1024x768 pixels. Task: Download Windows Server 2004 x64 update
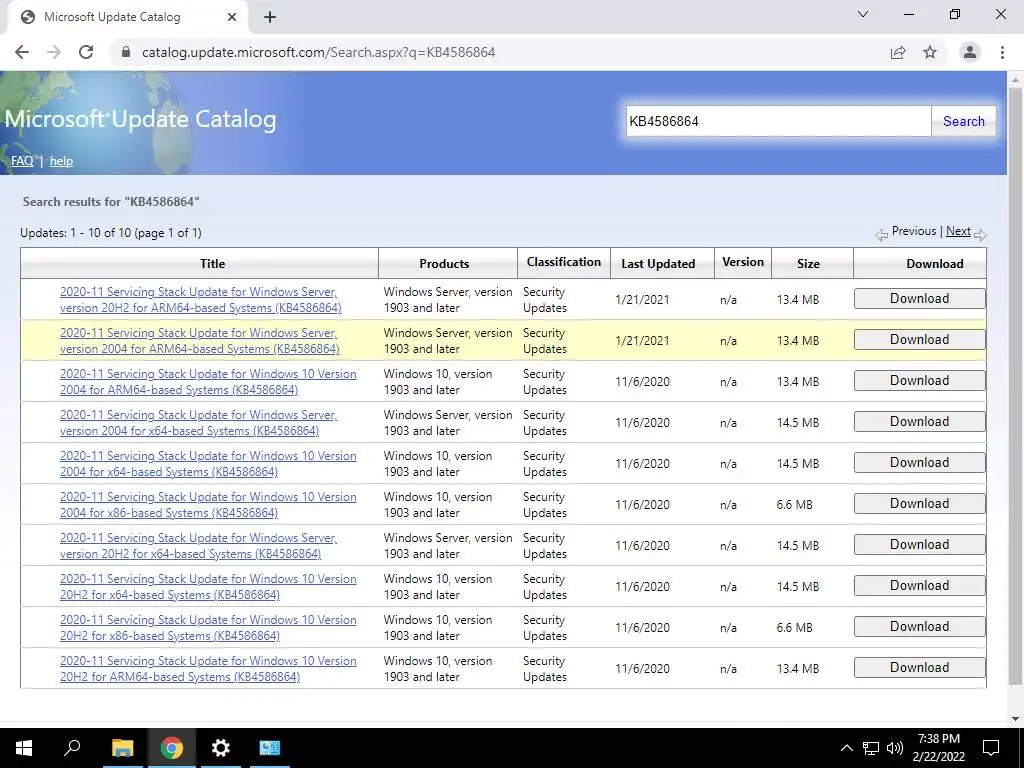(919, 421)
